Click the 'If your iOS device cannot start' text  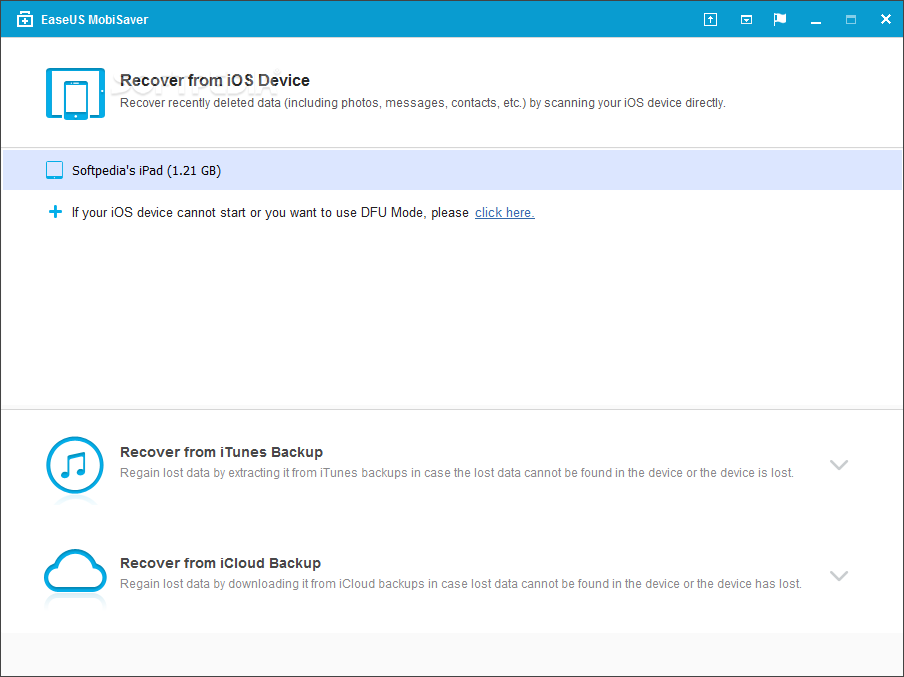point(270,213)
